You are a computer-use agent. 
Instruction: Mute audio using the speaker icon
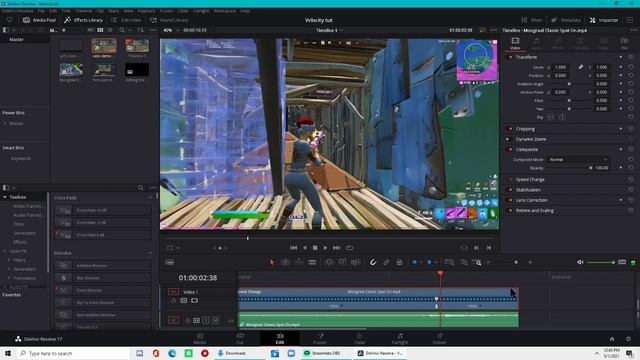tap(580, 262)
